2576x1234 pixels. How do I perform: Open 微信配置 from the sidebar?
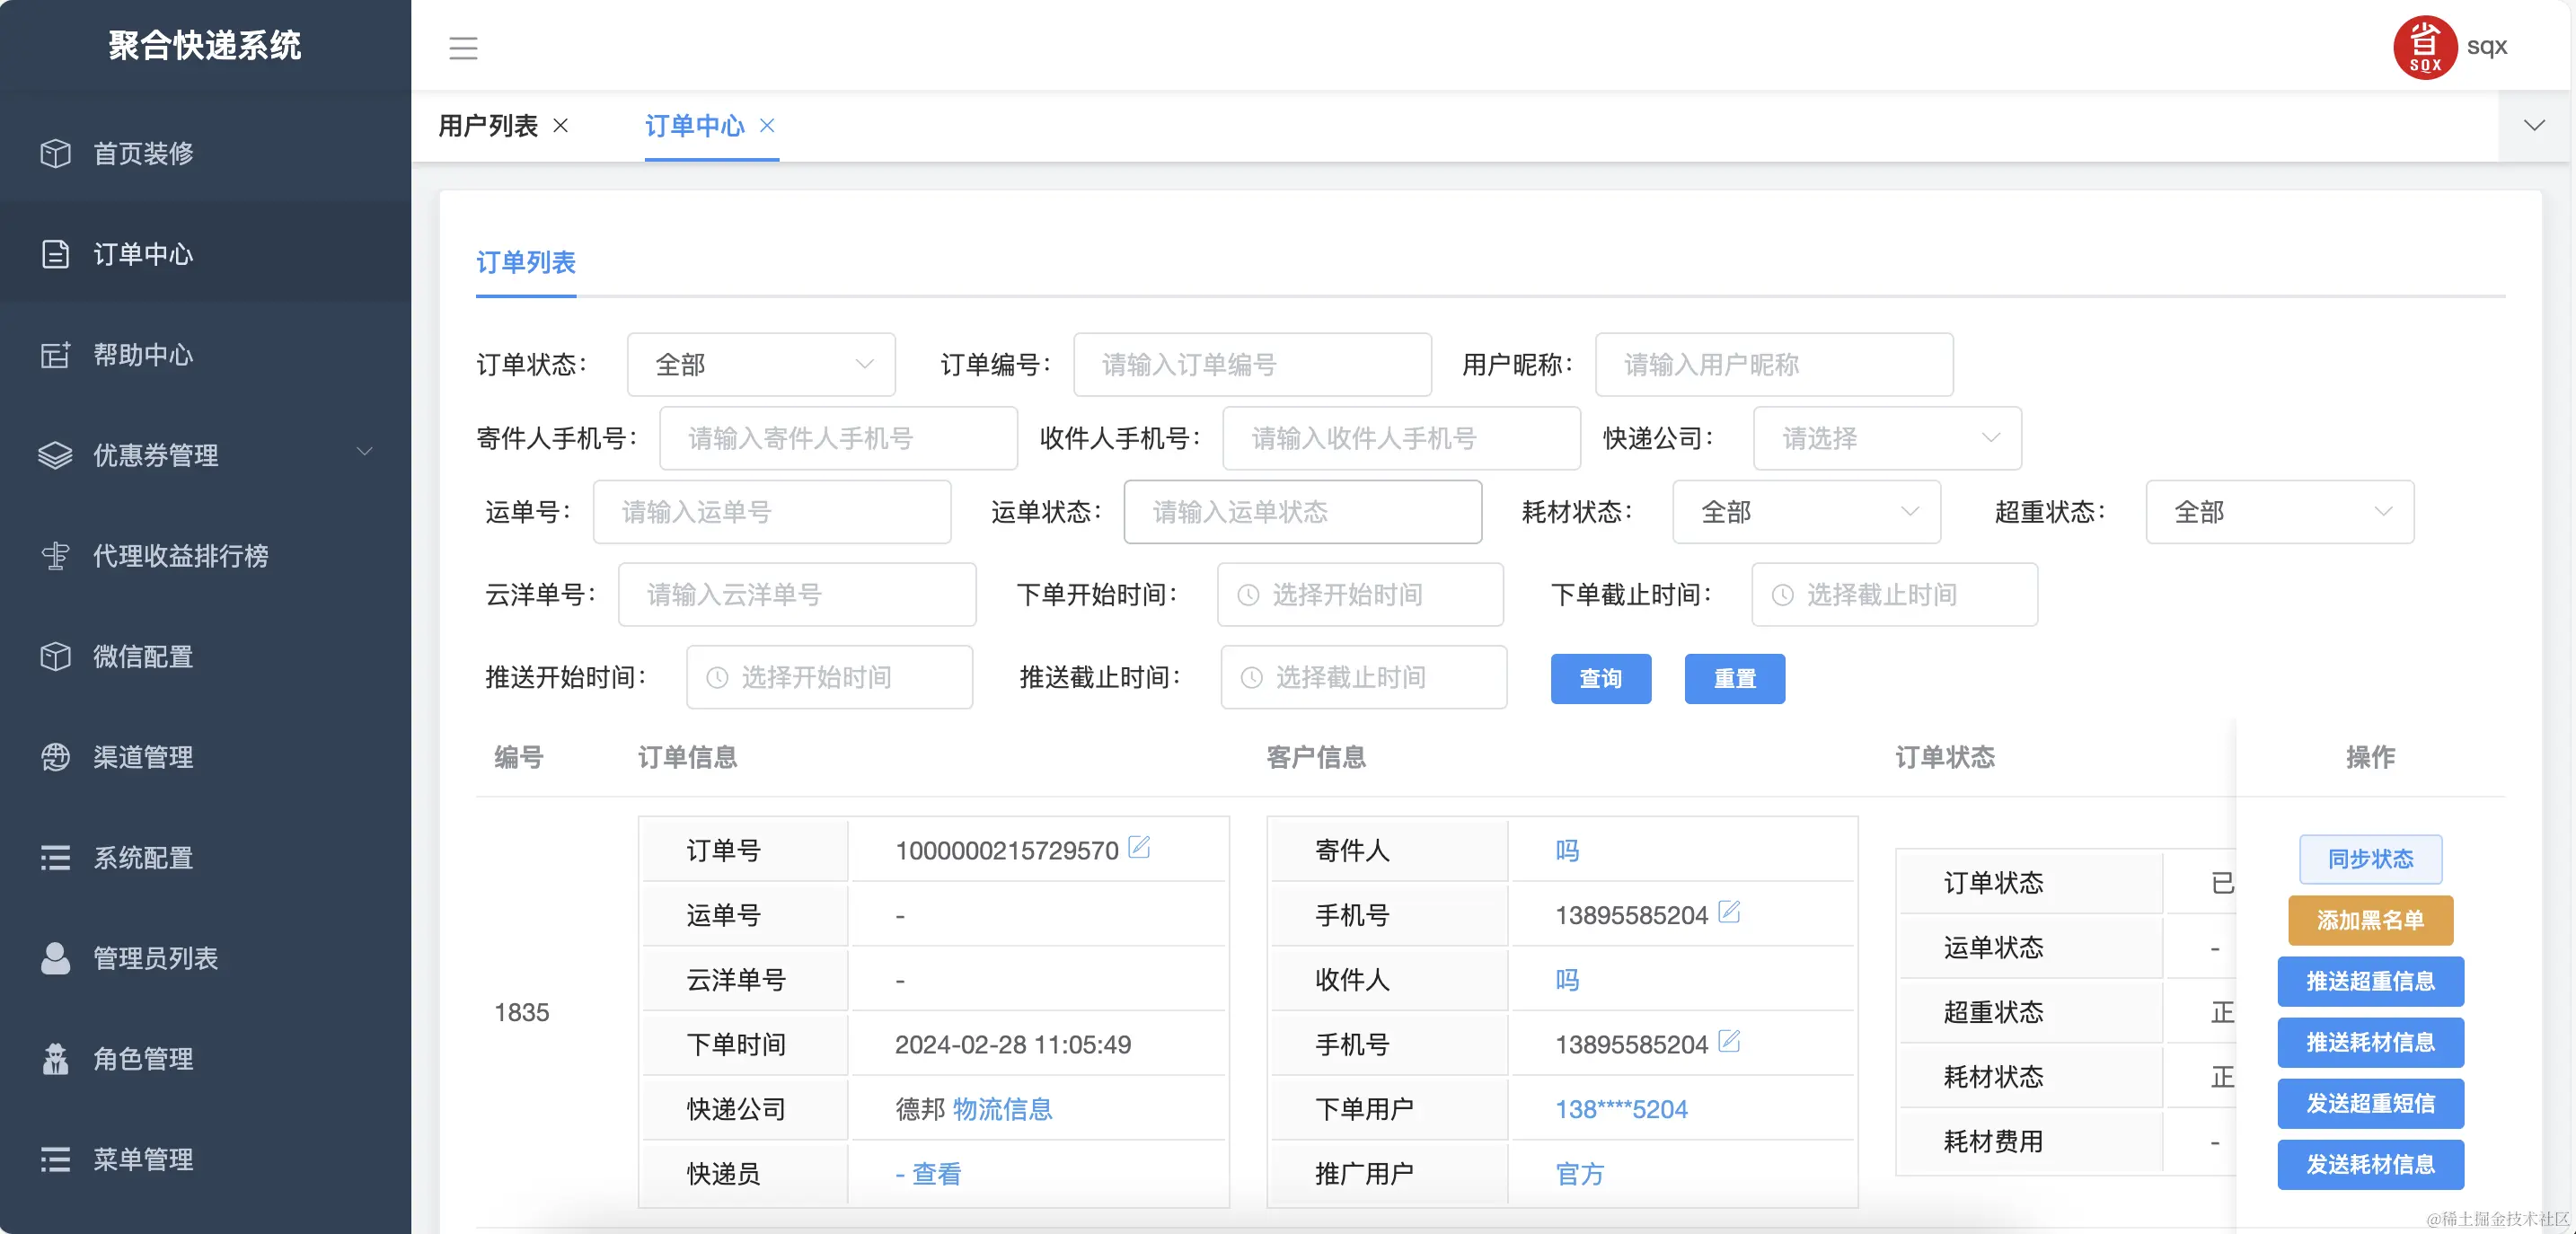(x=141, y=657)
